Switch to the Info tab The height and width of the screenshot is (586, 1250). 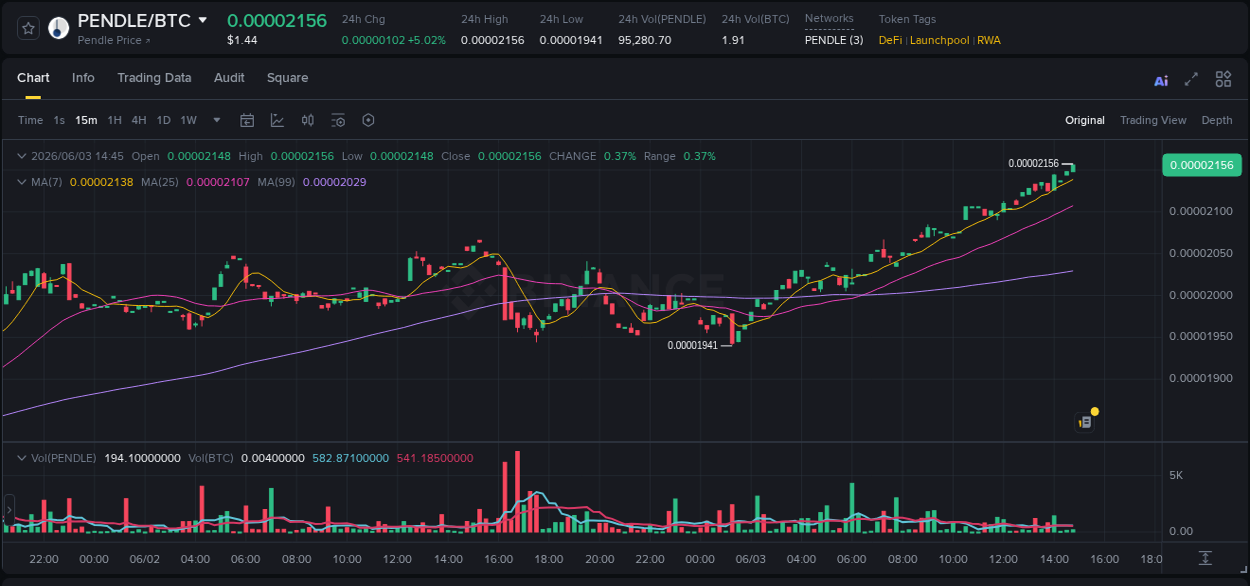(83, 78)
